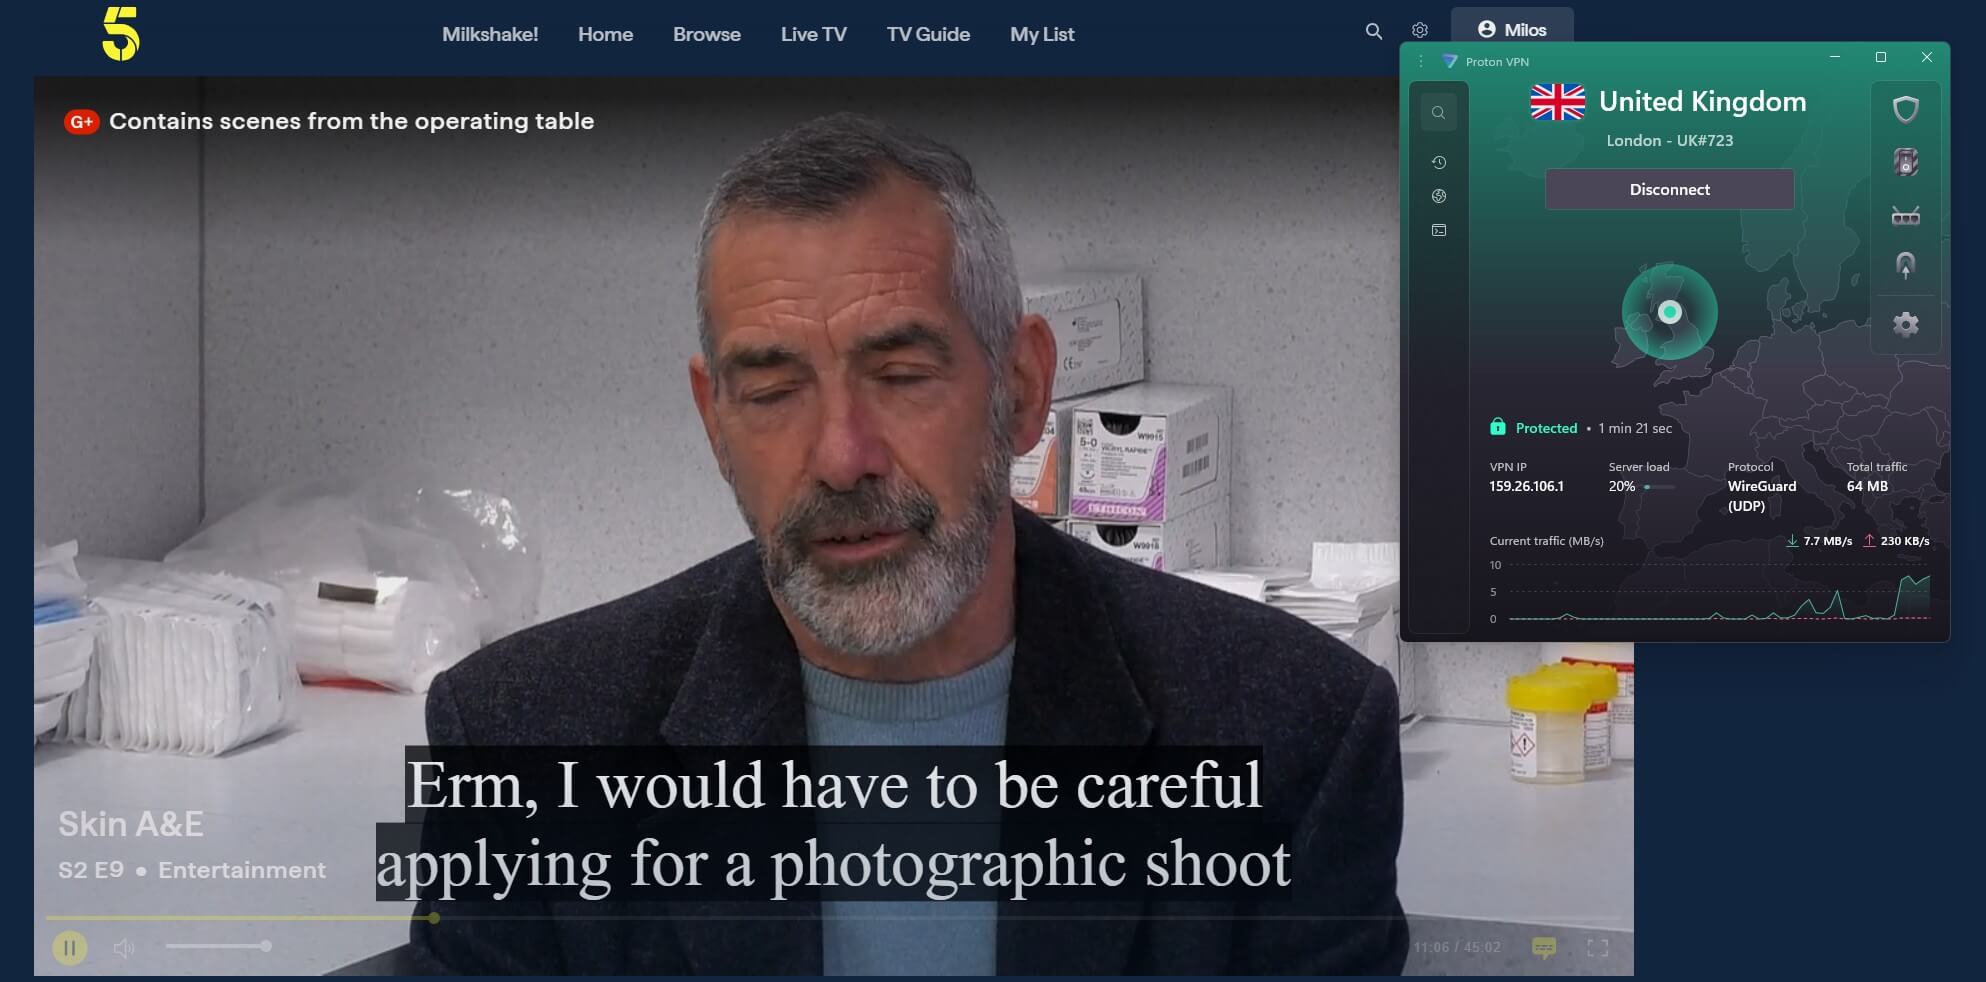This screenshot has height=982, width=1986.
Task: Open the Browse menu item
Action: click(707, 34)
